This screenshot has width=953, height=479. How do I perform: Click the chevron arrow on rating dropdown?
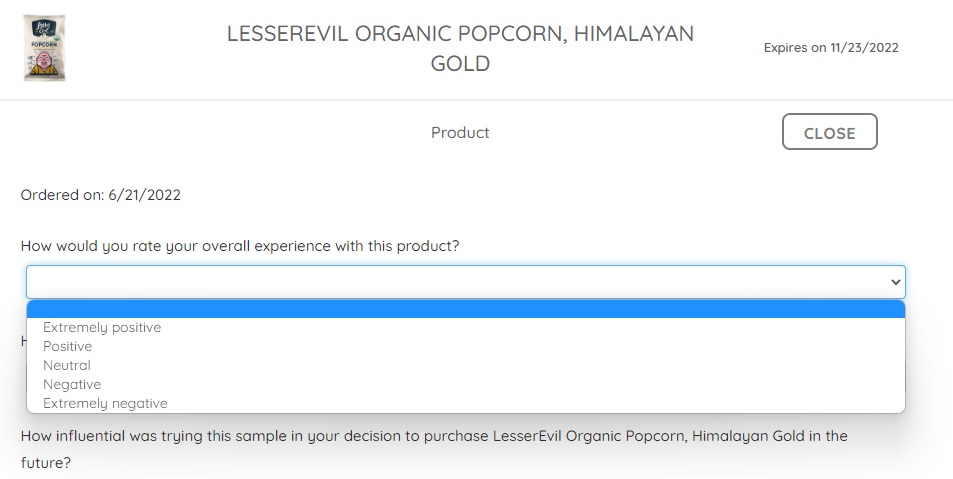tap(895, 283)
